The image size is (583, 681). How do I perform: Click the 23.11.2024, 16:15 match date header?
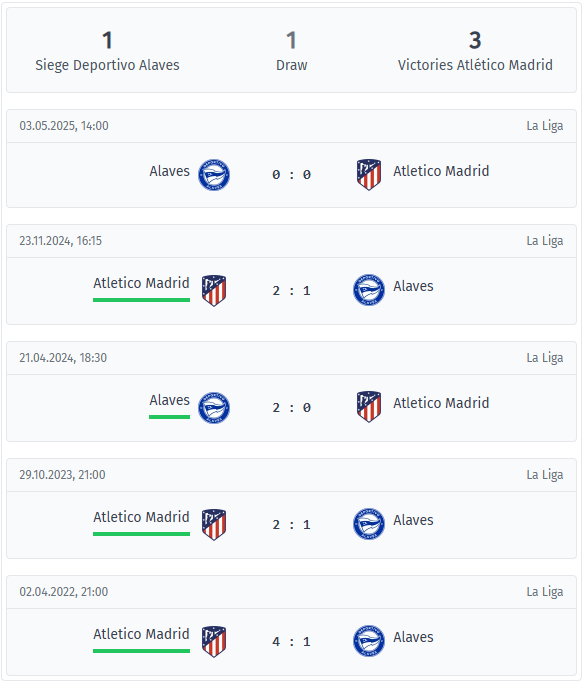tap(60, 241)
